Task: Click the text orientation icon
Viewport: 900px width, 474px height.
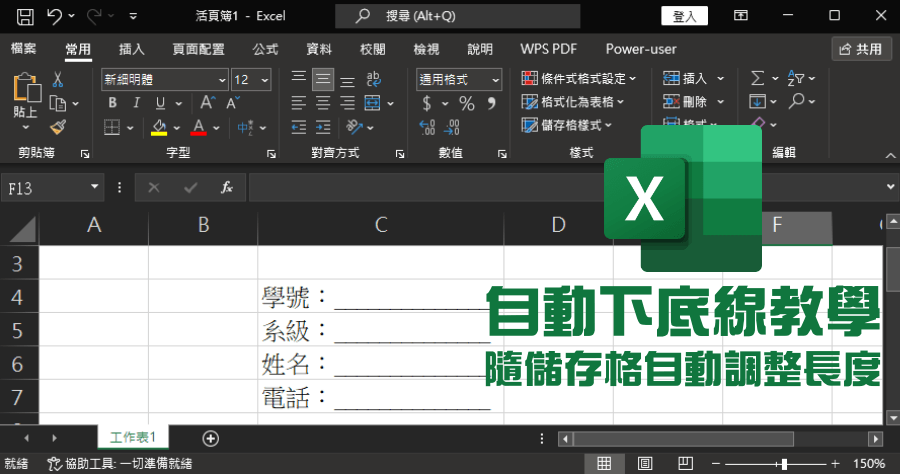Action: coord(354,127)
